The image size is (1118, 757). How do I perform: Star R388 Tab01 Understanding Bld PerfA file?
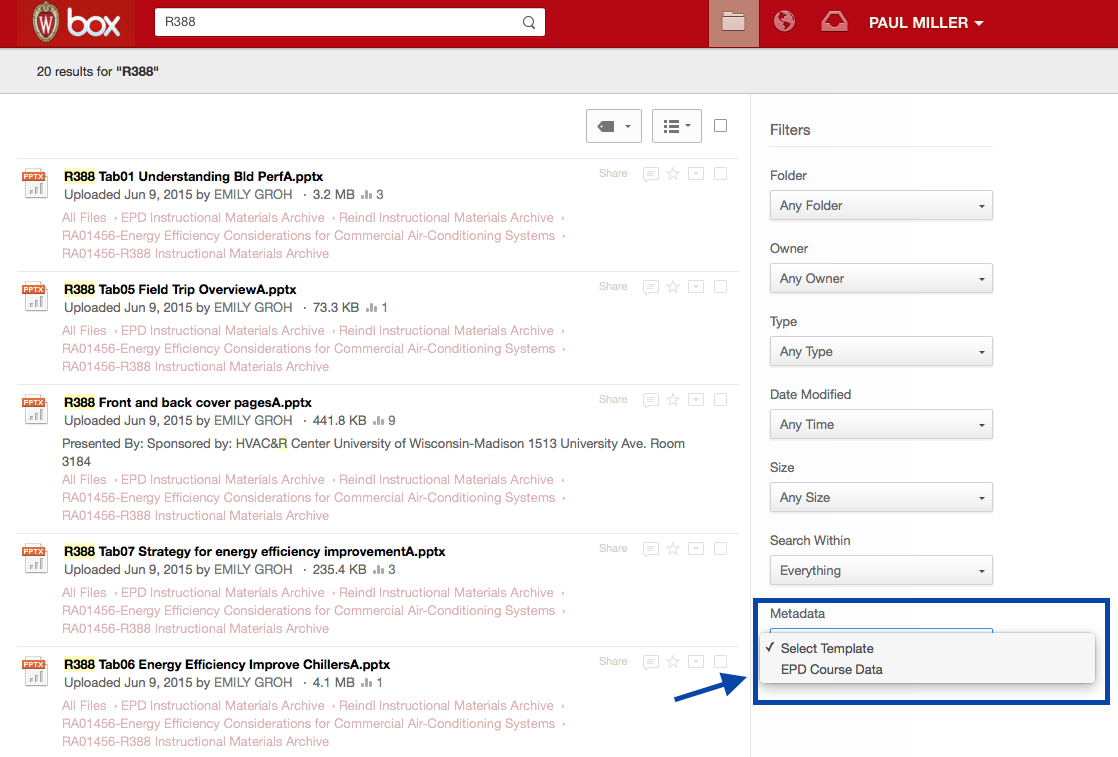pyautogui.click(x=673, y=173)
